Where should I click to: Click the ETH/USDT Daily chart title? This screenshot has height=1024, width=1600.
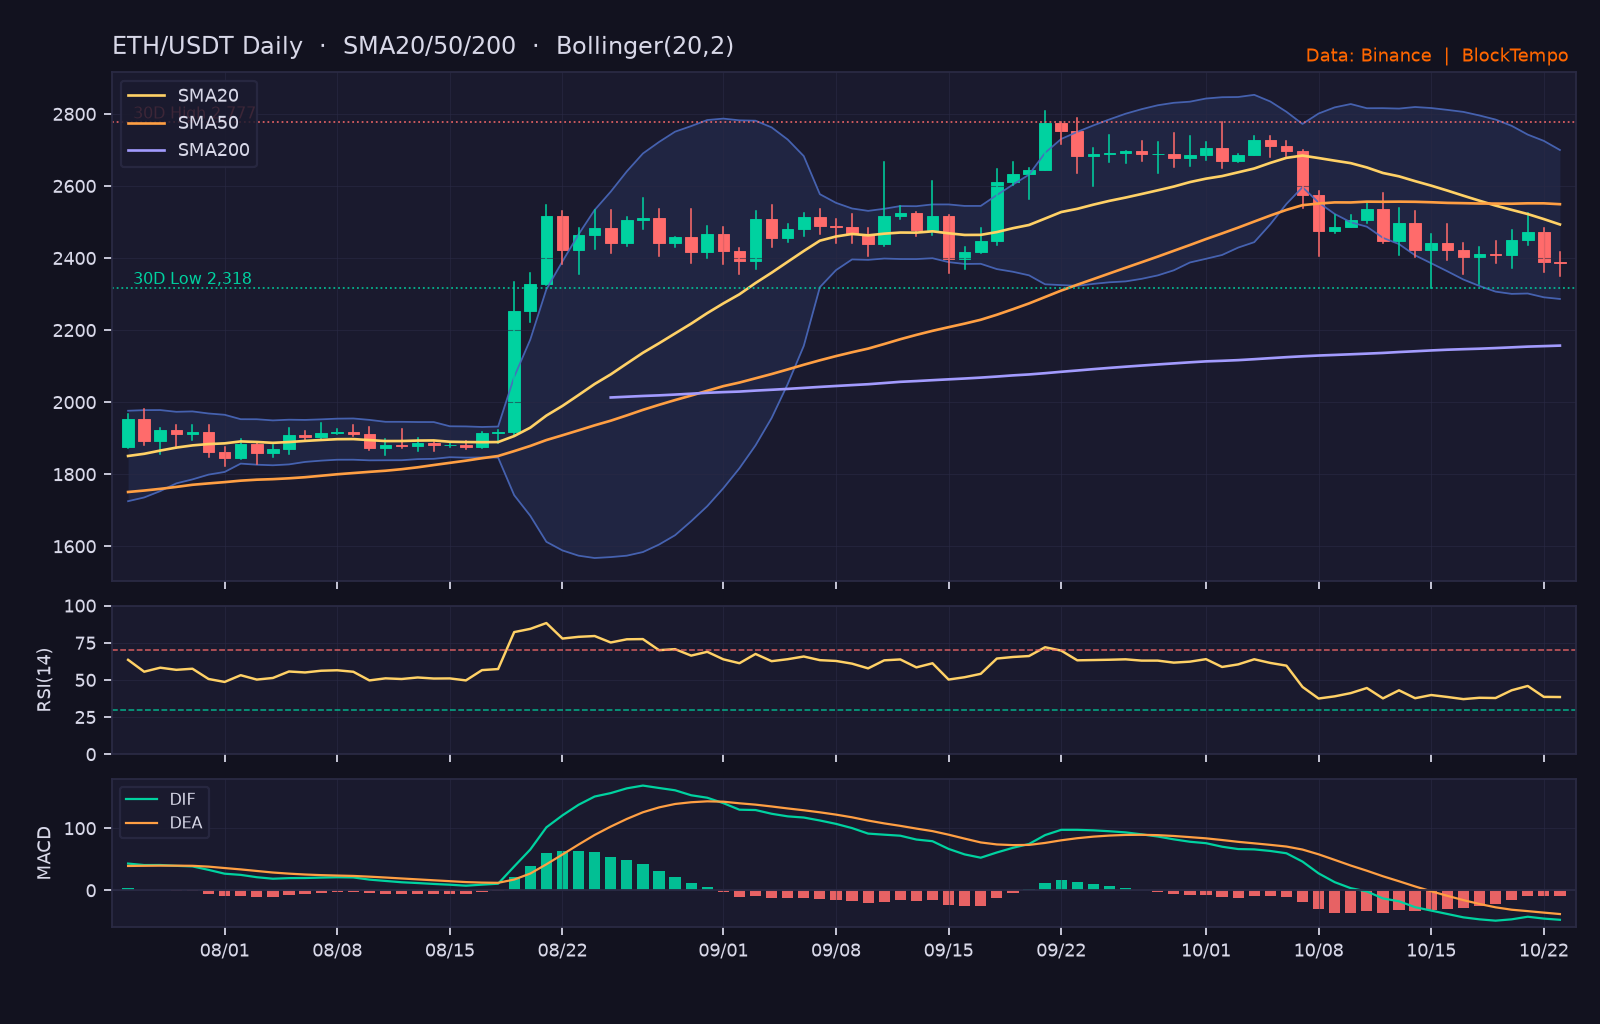coord(423,46)
